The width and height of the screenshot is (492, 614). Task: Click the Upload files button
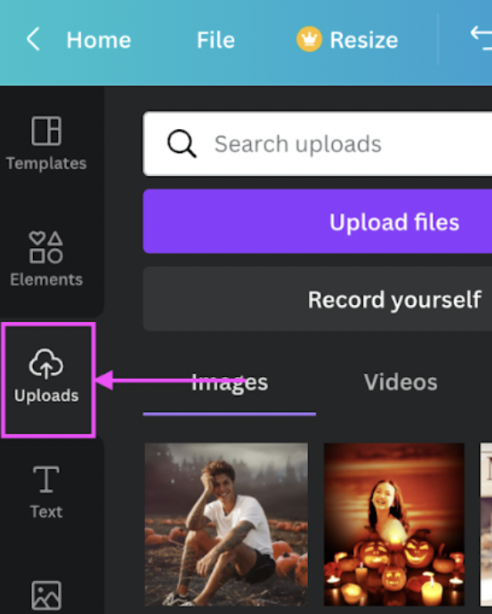317,222
